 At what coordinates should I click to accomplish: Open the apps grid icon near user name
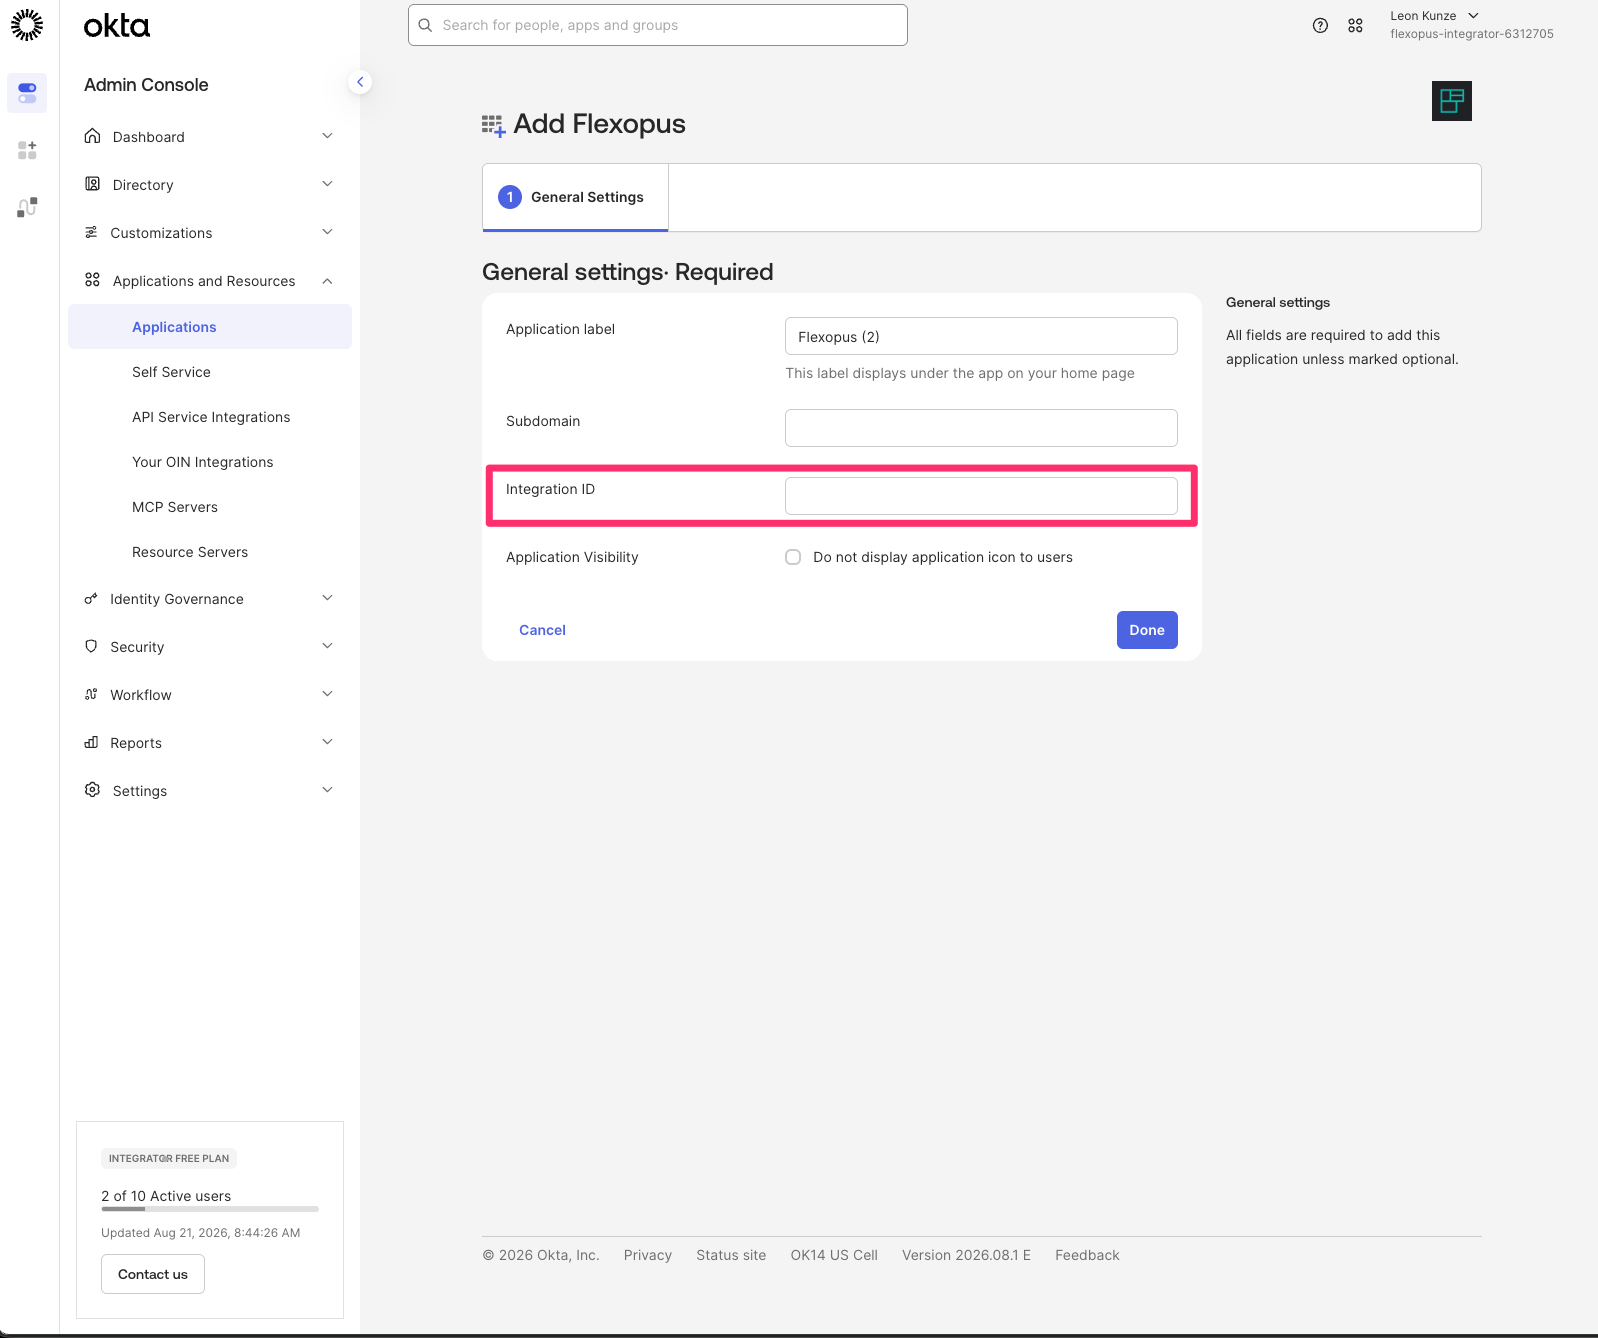click(x=1355, y=26)
